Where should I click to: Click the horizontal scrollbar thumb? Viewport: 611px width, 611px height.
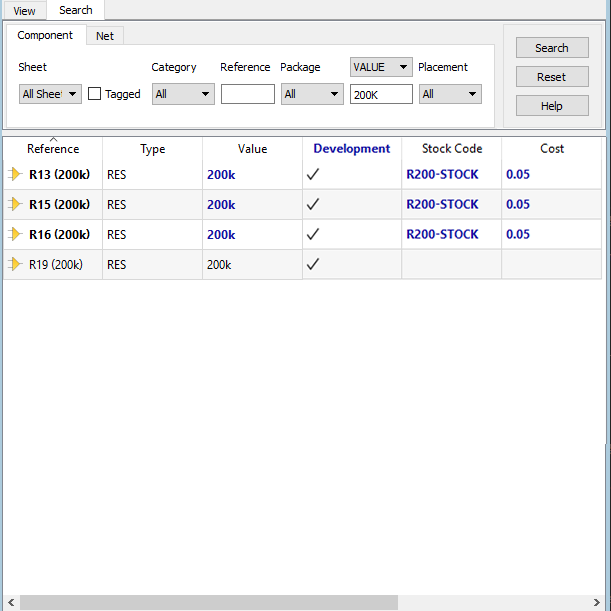click(x=209, y=602)
